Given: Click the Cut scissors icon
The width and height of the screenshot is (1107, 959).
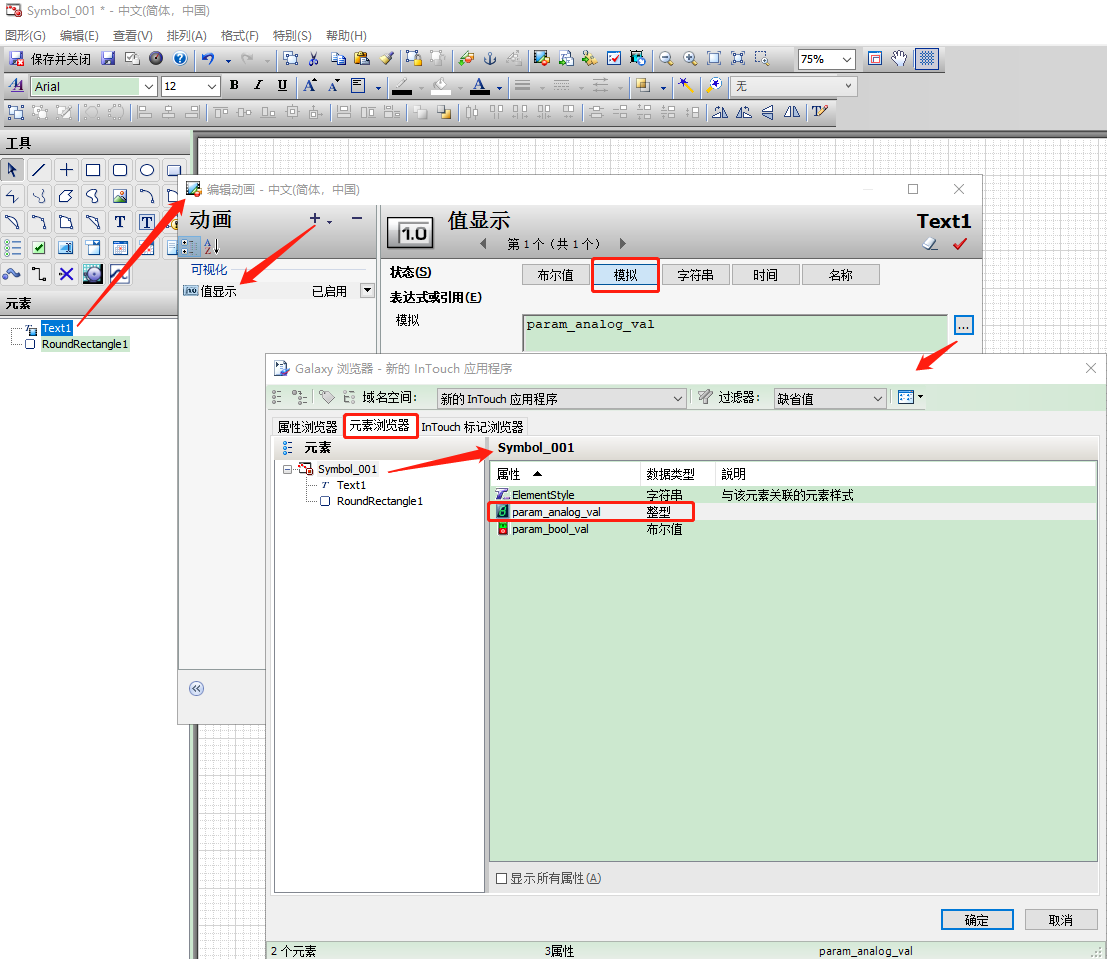Looking at the screenshot, I should click(313, 59).
